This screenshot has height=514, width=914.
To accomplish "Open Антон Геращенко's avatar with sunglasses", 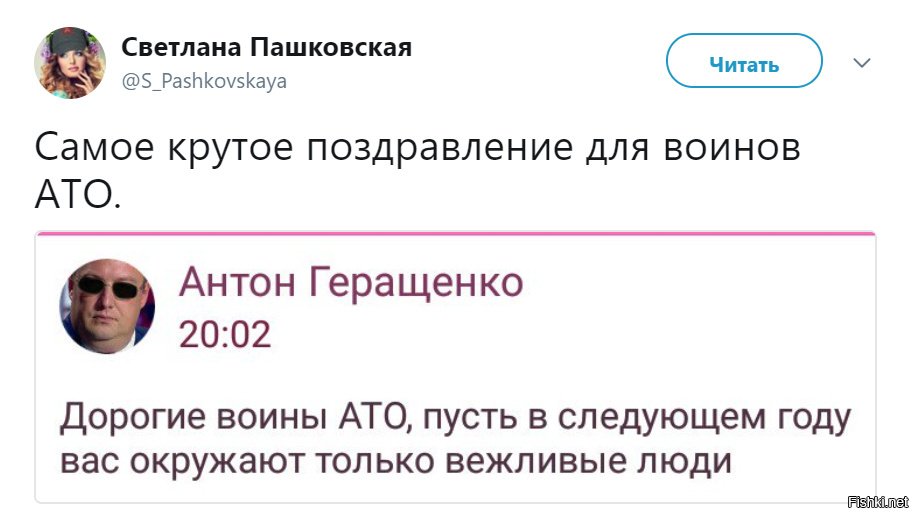I will (x=107, y=307).
